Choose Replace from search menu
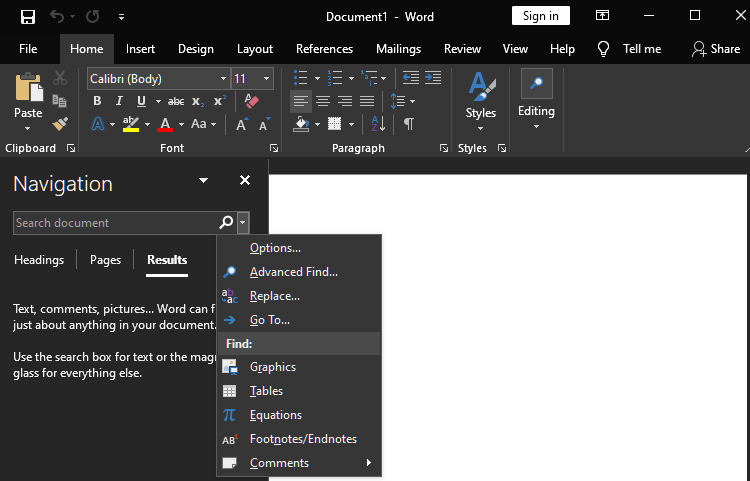The image size is (750, 481). click(299, 296)
